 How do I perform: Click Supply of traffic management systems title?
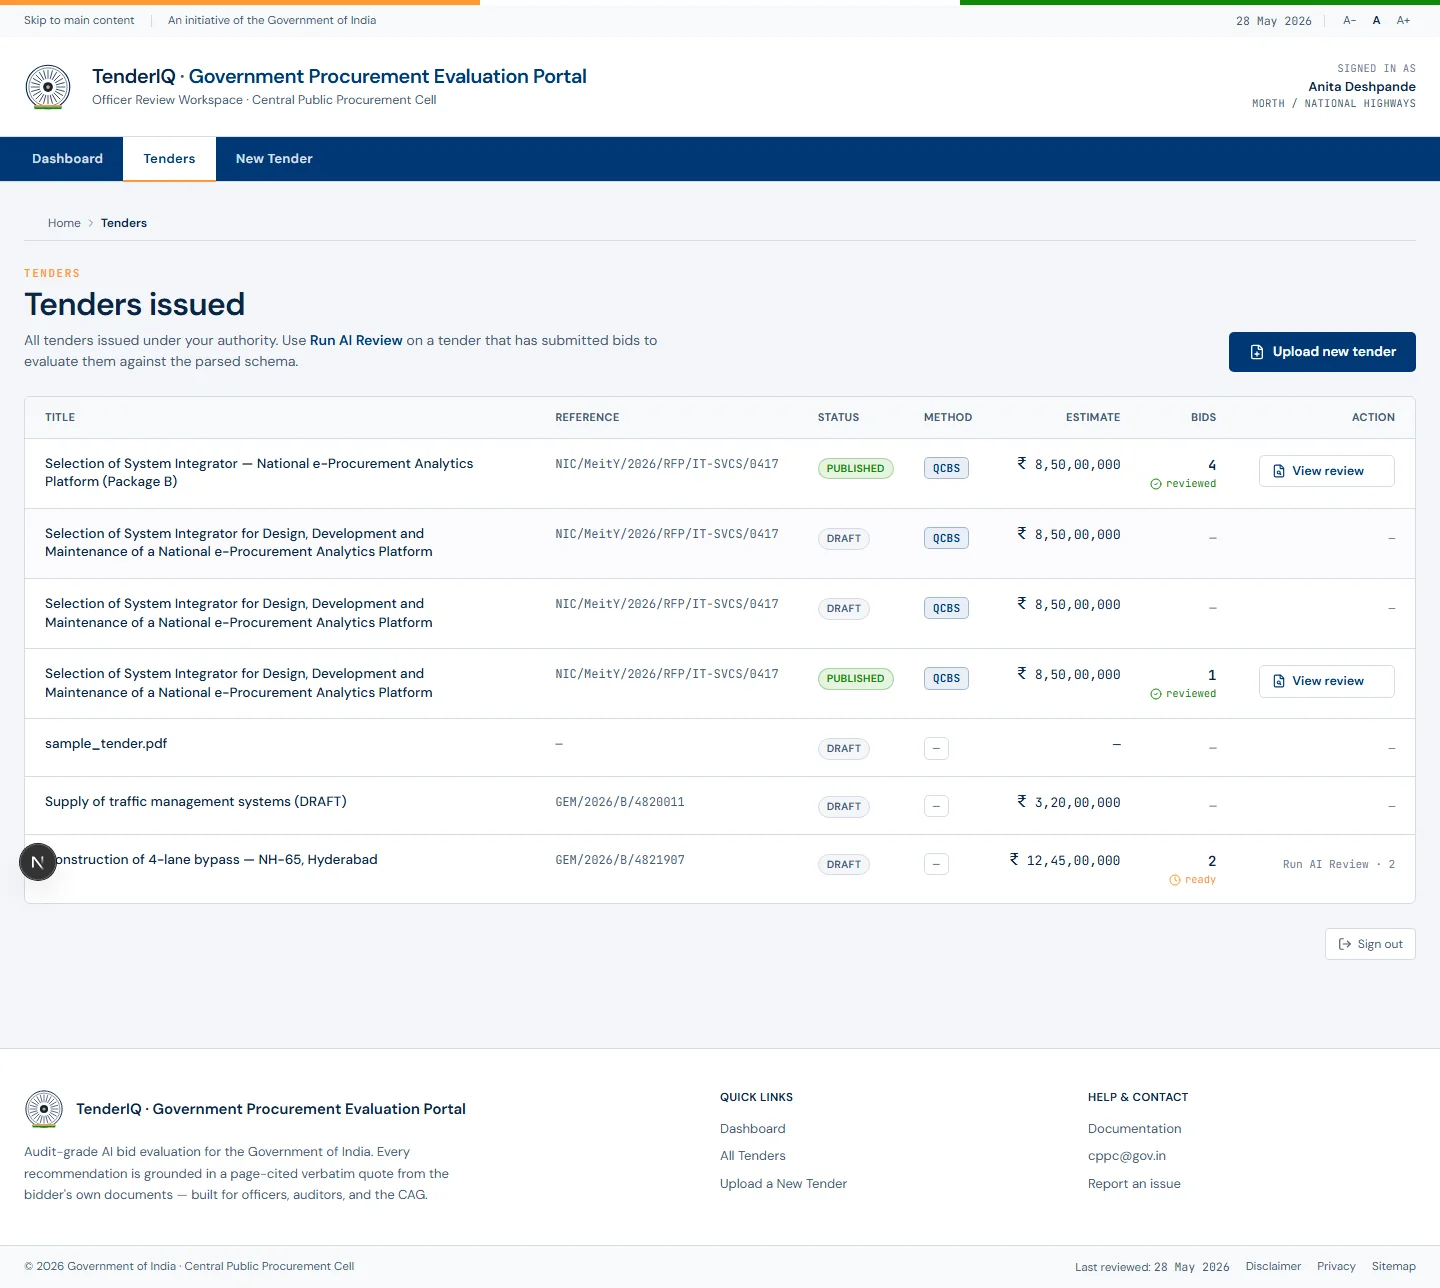[196, 802]
